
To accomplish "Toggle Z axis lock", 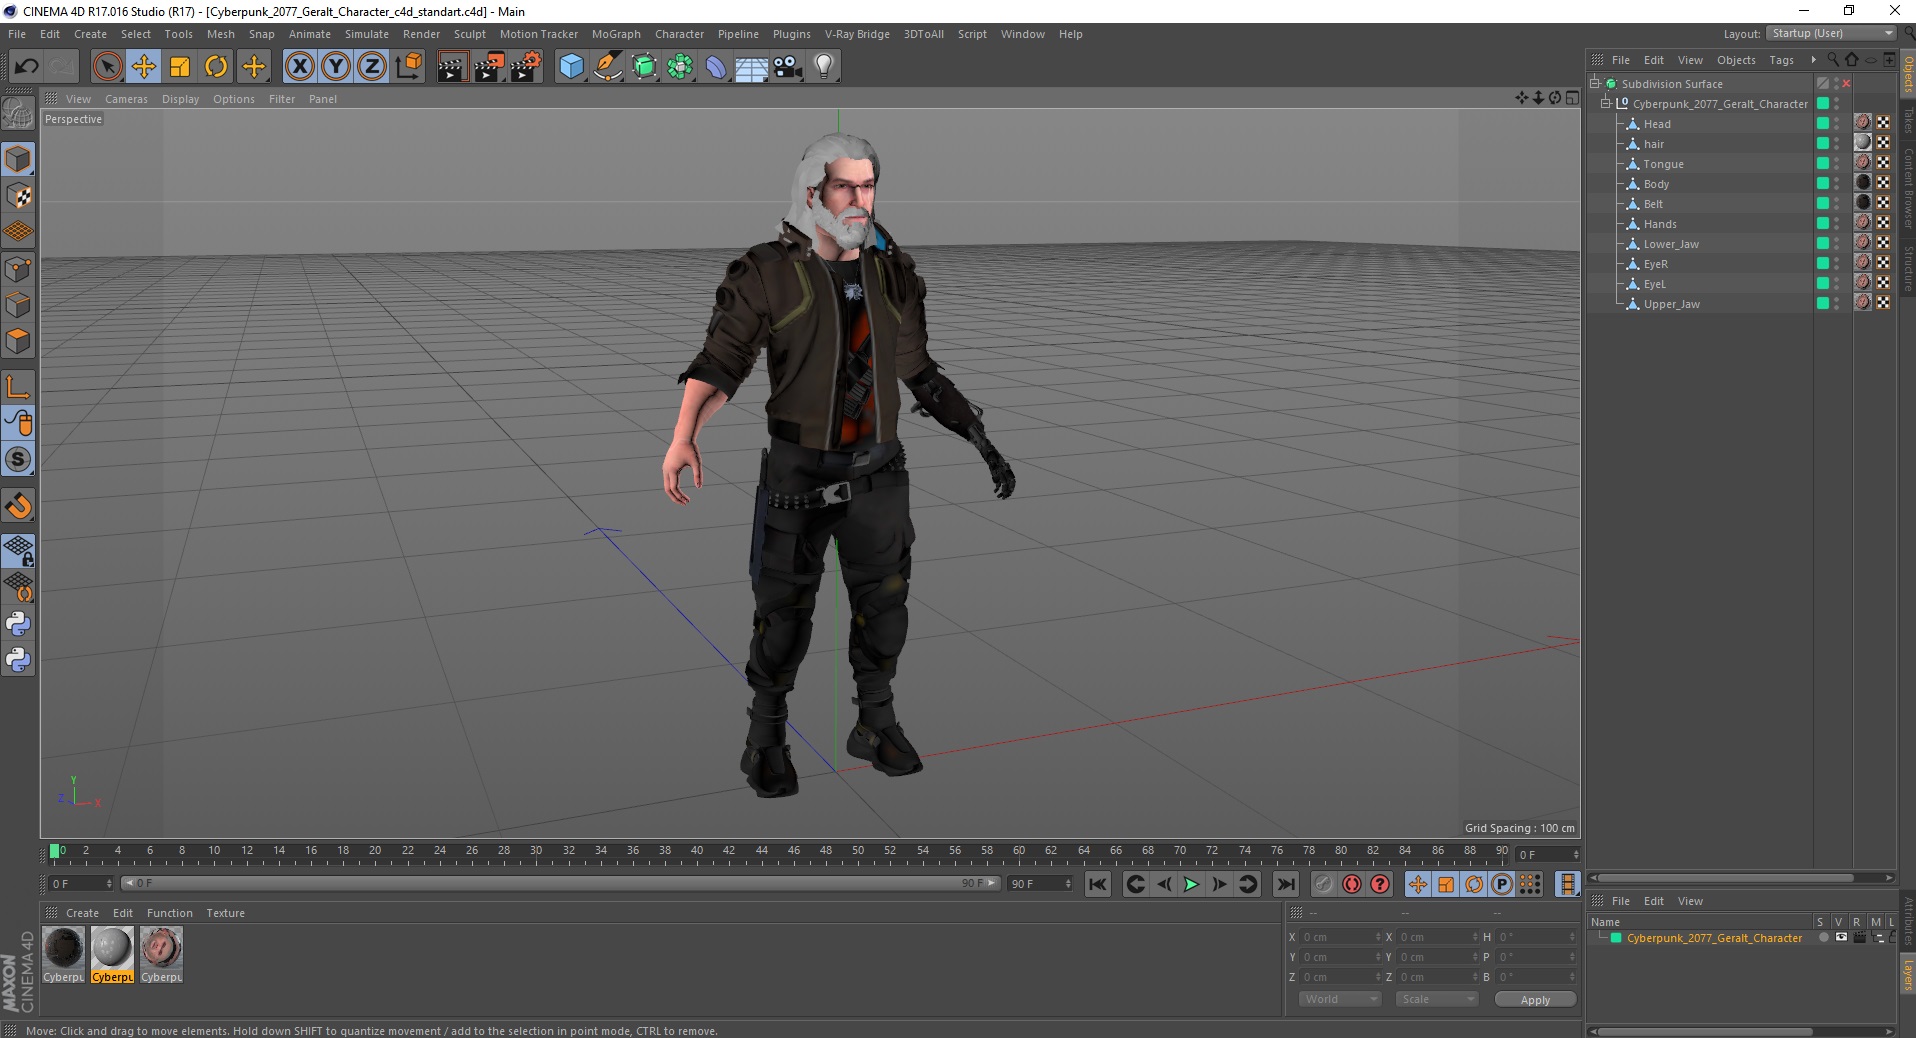I will tap(372, 67).
